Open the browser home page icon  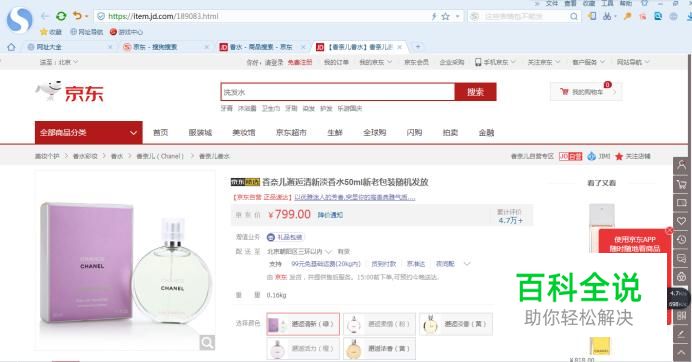pos(11,47)
